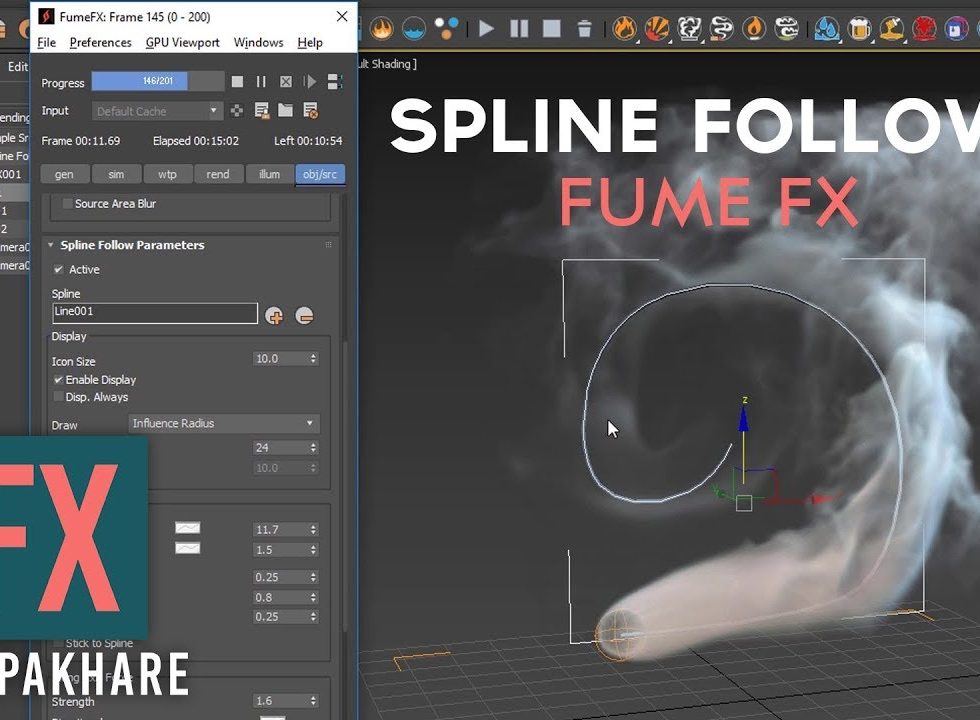This screenshot has height=720, width=980.
Task: Add a spline with the orange plus button
Action: click(x=274, y=316)
